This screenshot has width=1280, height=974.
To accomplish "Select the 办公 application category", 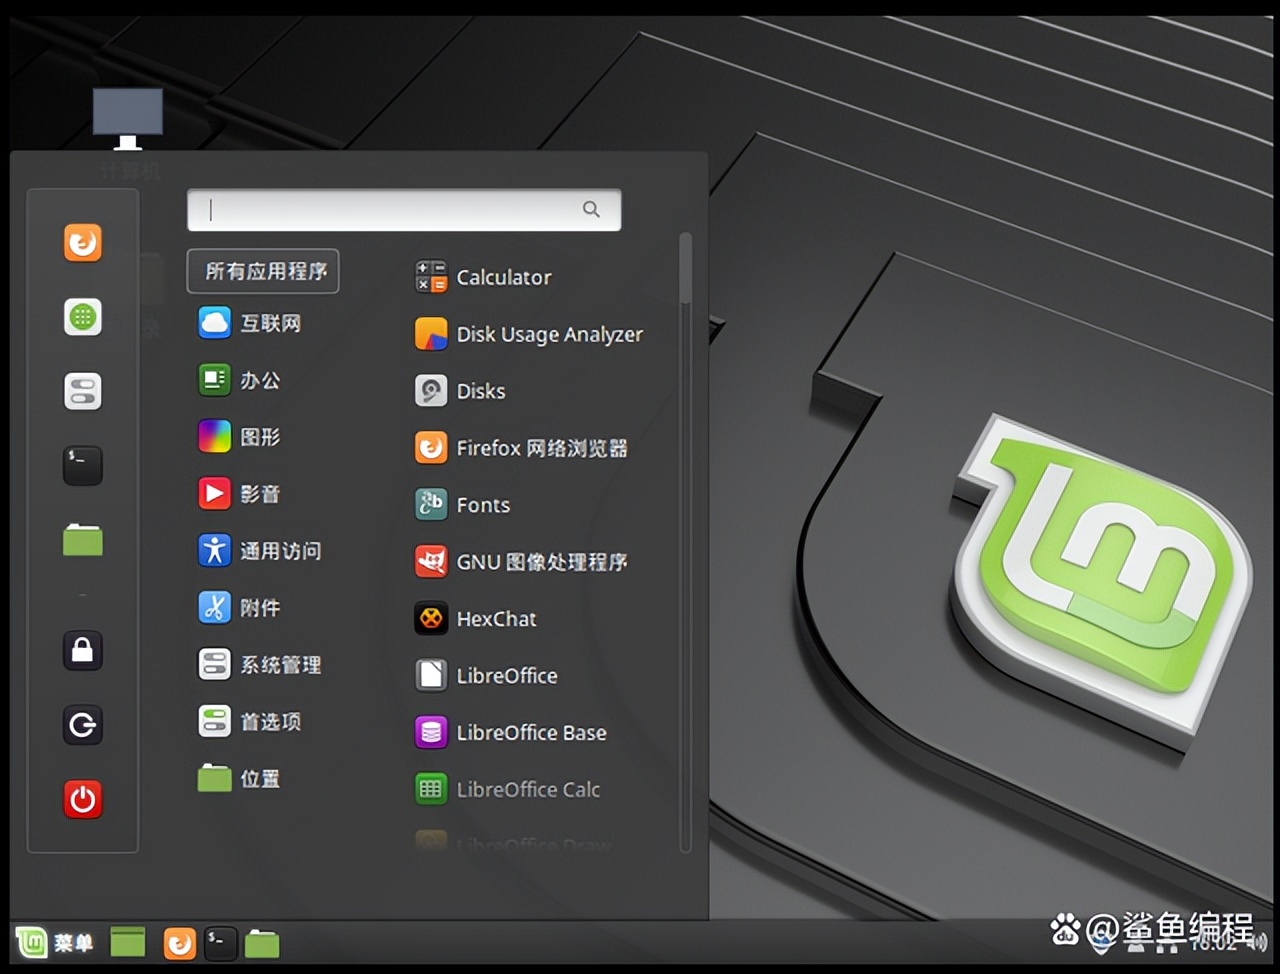I will (x=261, y=380).
